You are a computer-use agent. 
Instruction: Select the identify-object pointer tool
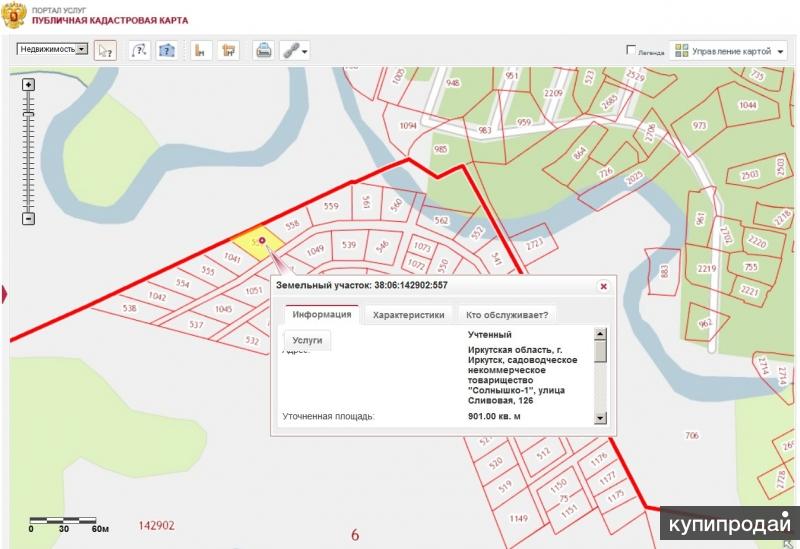(x=106, y=51)
